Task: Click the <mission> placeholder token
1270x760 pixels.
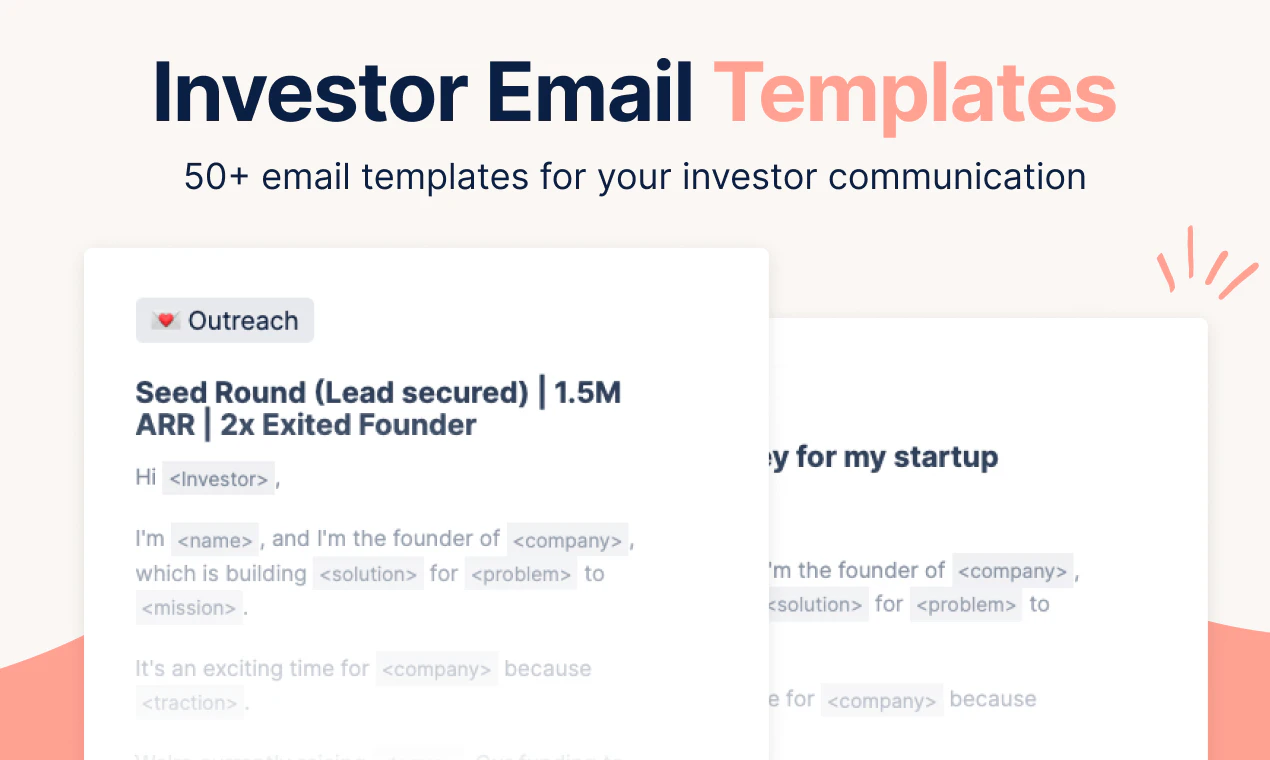Action: coord(190,608)
